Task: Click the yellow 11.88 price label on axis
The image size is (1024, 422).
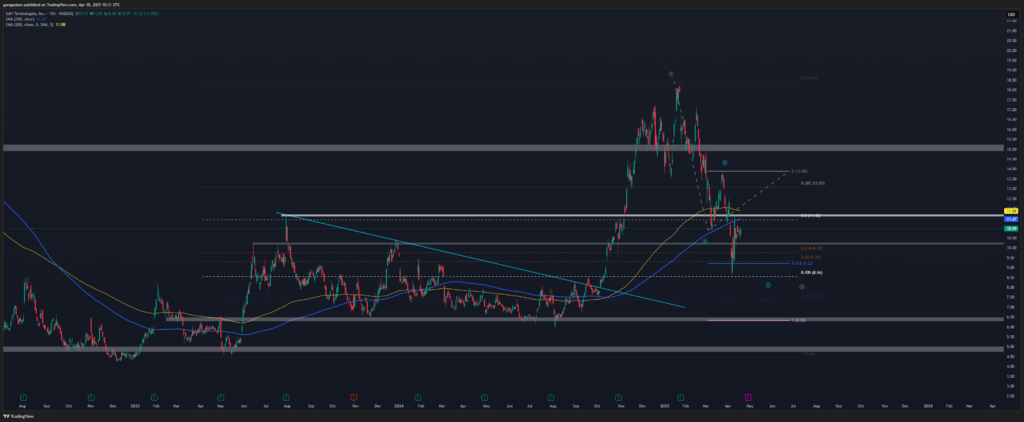Action: [x=1012, y=211]
